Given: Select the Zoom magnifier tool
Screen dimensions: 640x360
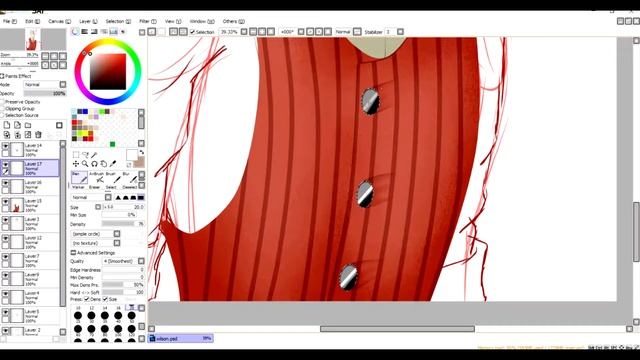Looking at the screenshot, I should 85,164.
